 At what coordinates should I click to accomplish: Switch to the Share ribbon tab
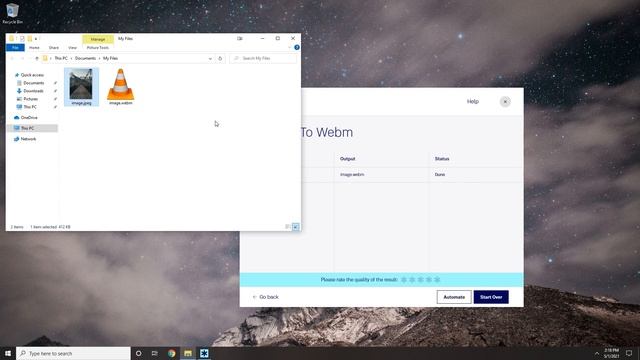(53, 48)
